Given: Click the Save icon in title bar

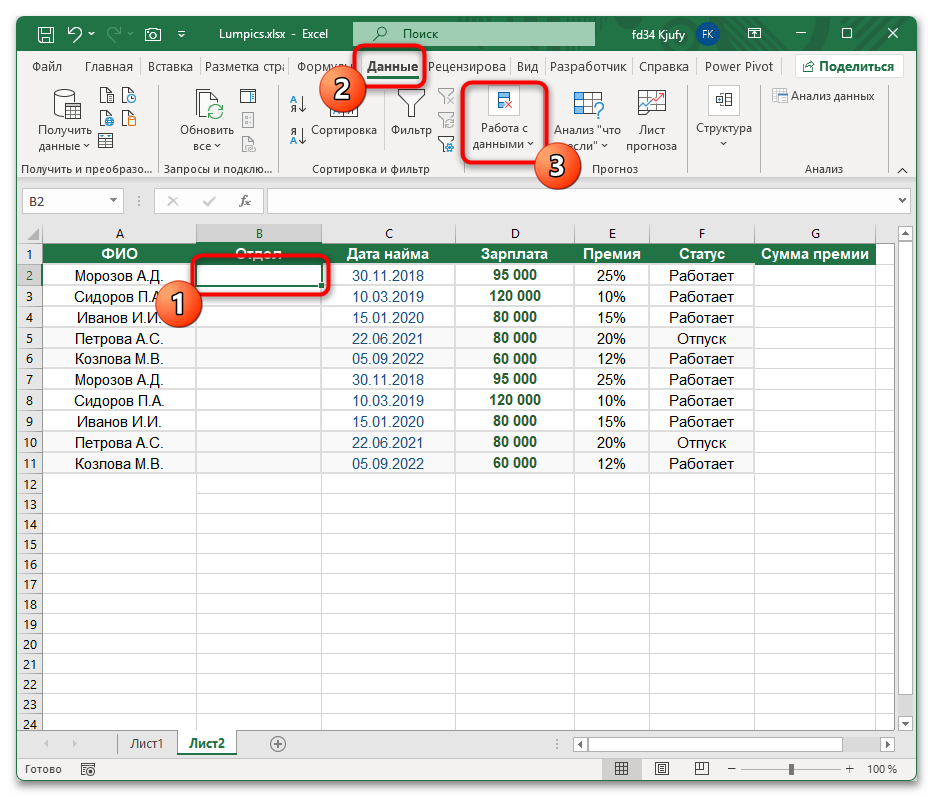Looking at the screenshot, I should tap(46, 34).
